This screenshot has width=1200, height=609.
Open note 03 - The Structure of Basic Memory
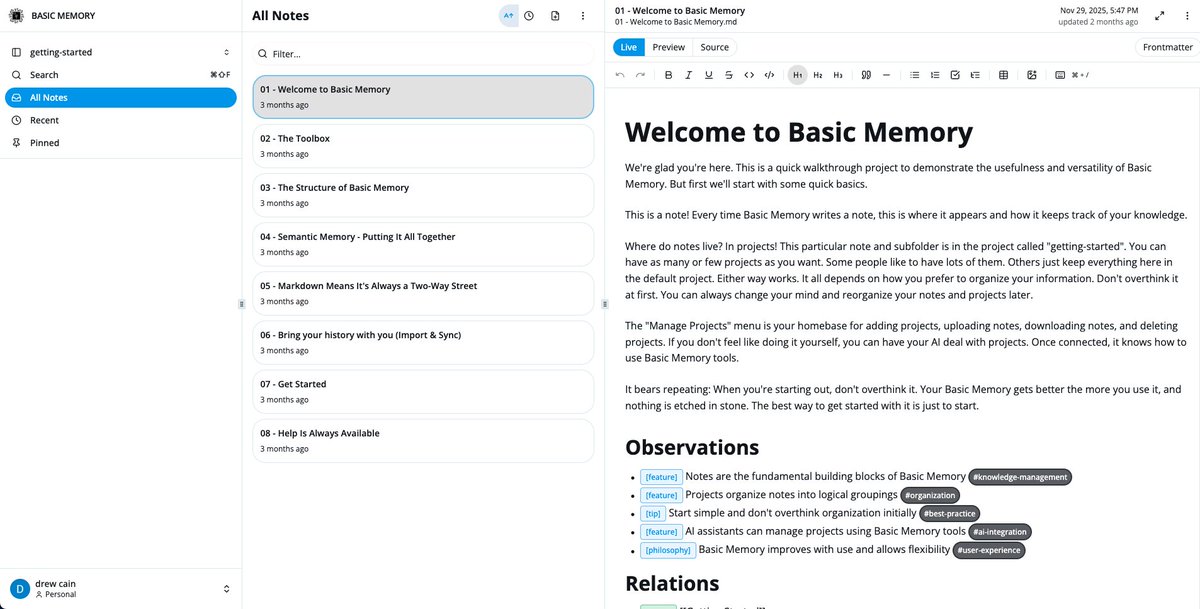coord(423,195)
